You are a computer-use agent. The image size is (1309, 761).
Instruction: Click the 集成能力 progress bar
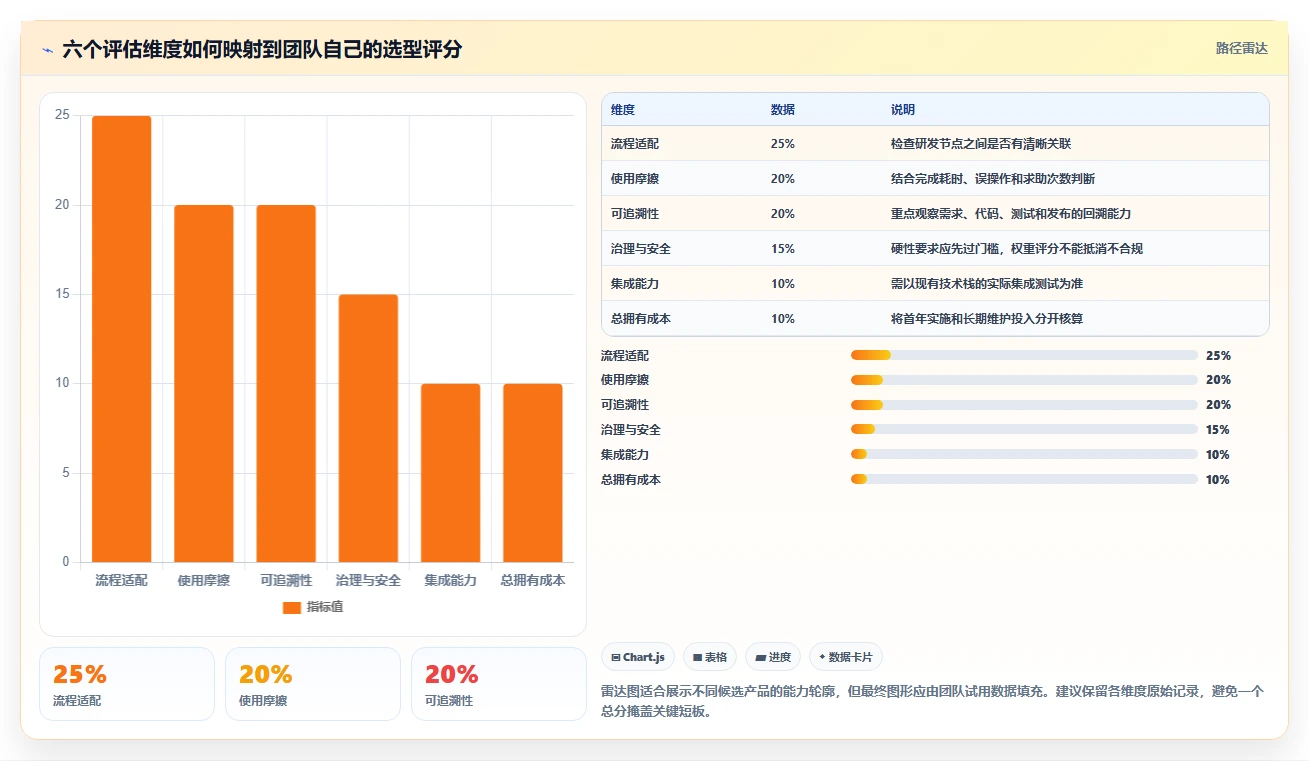tap(1024, 455)
